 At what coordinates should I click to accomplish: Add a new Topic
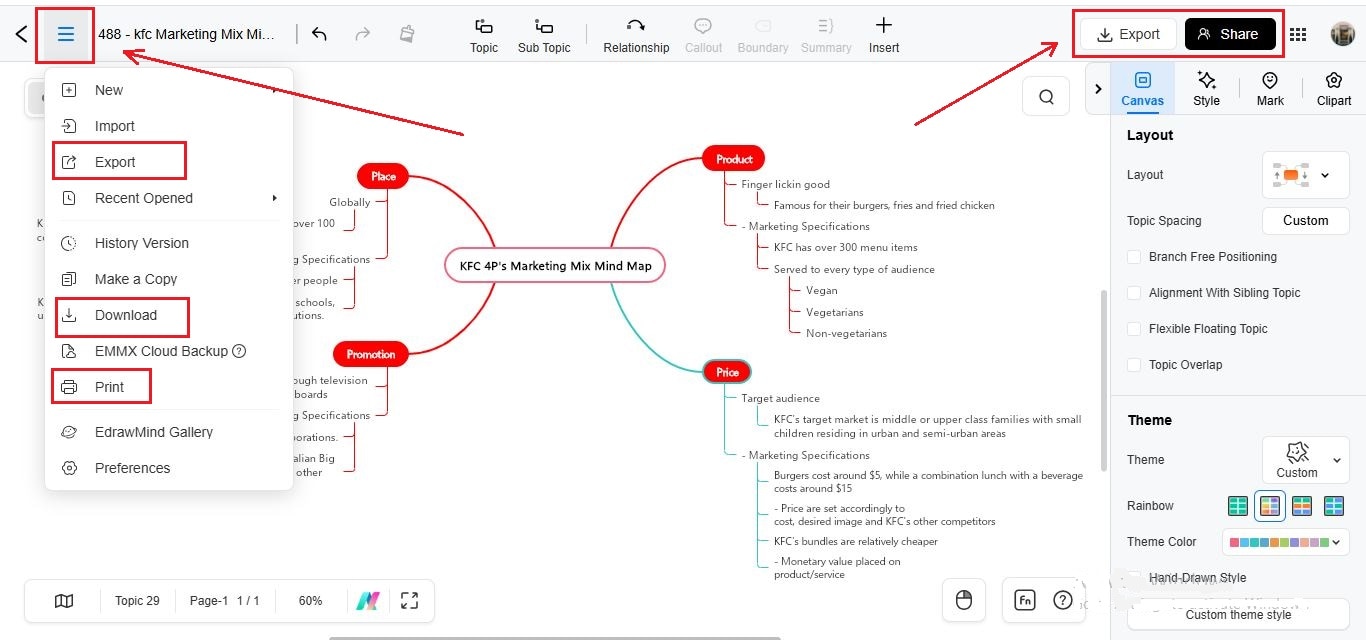pos(484,35)
